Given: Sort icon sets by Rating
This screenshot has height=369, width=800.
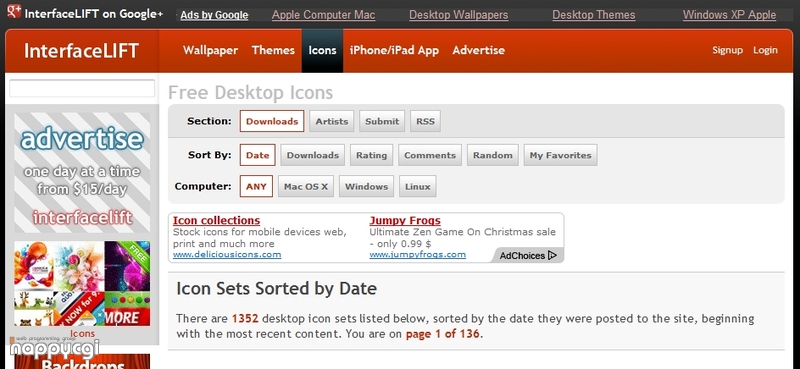Looking at the screenshot, I should click(371, 155).
